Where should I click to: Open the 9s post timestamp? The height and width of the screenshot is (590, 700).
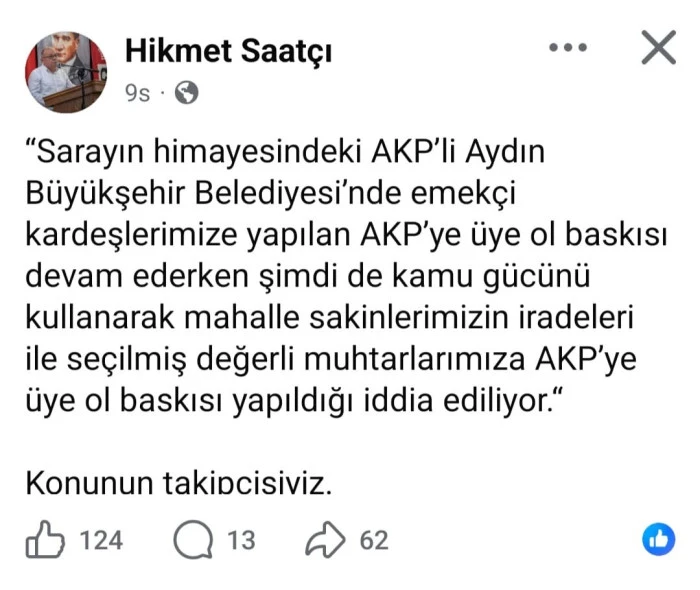(138, 93)
